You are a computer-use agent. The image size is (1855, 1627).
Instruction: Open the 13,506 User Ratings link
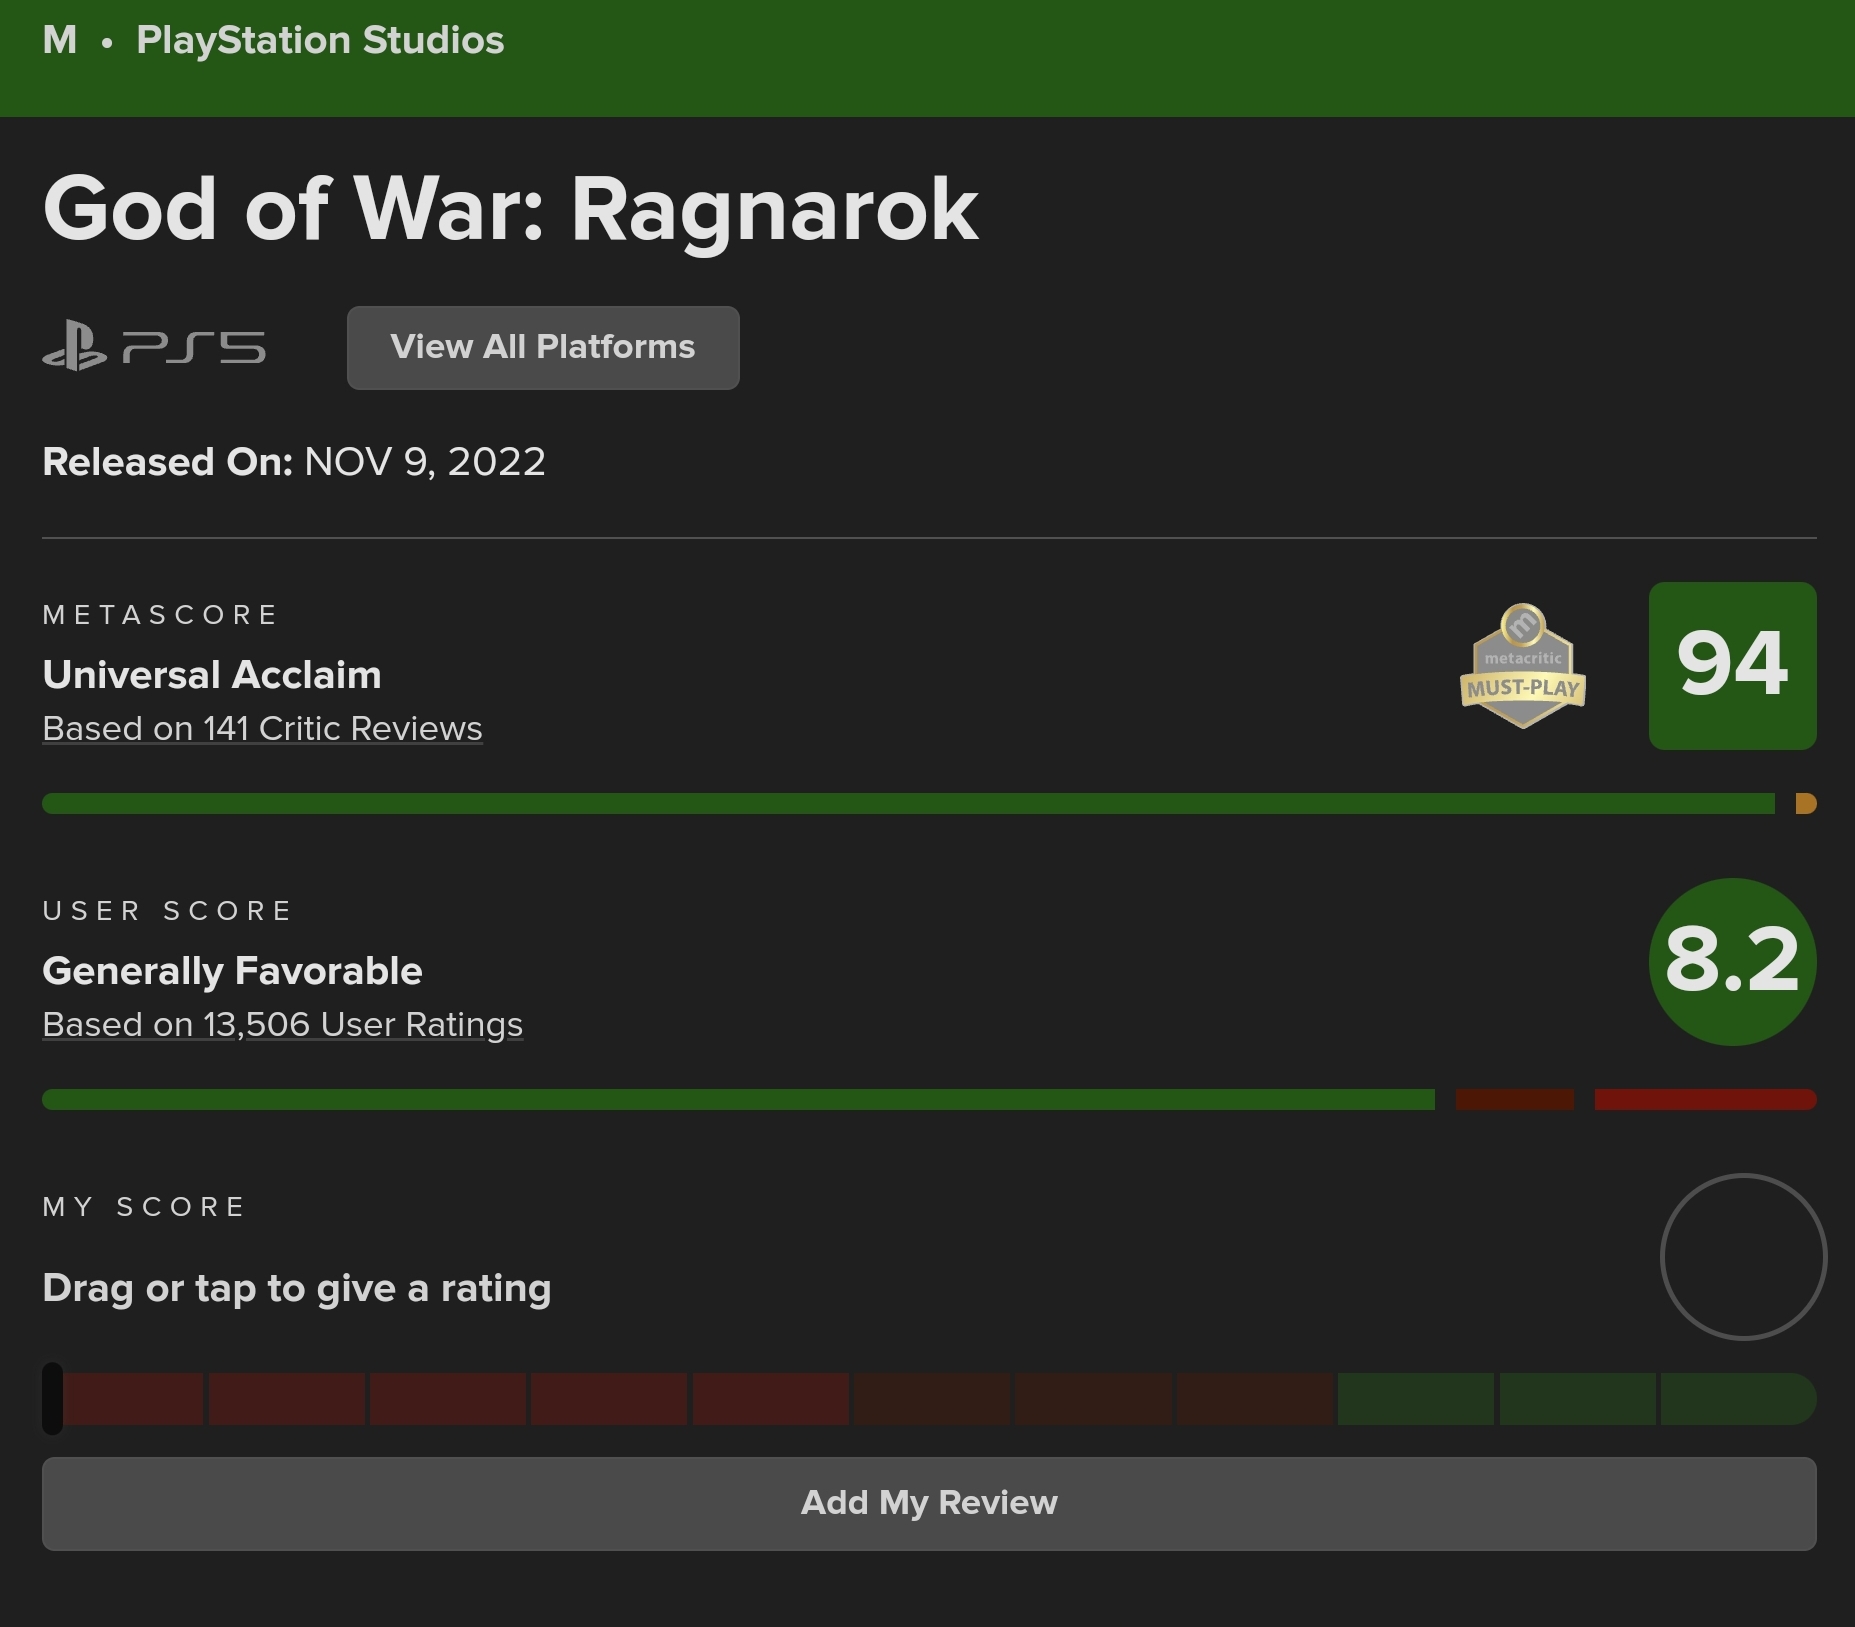click(x=282, y=1024)
